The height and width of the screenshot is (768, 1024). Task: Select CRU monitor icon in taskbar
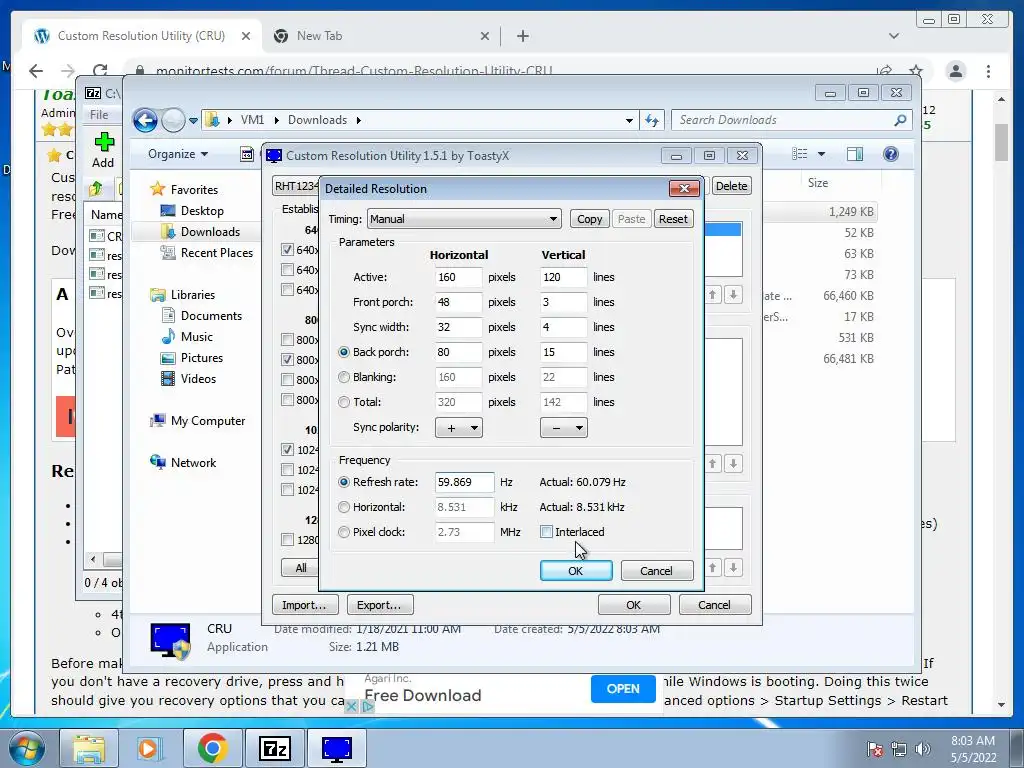pos(336,748)
